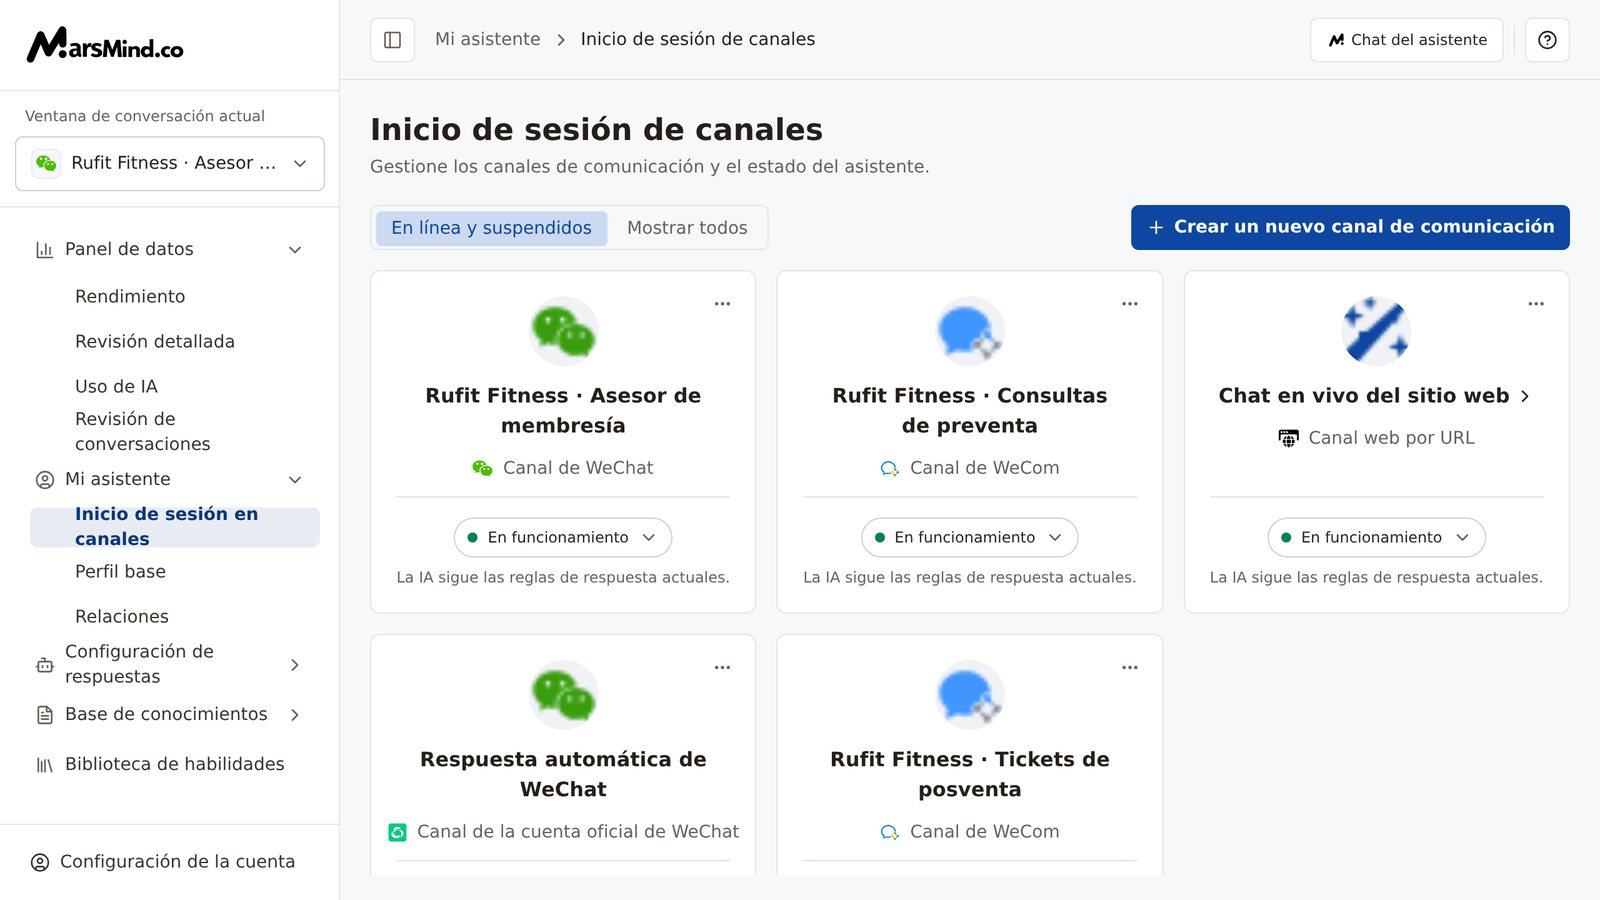Click WeChat avatar on Respuesta automática de WeChat card

tap(563, 695)
